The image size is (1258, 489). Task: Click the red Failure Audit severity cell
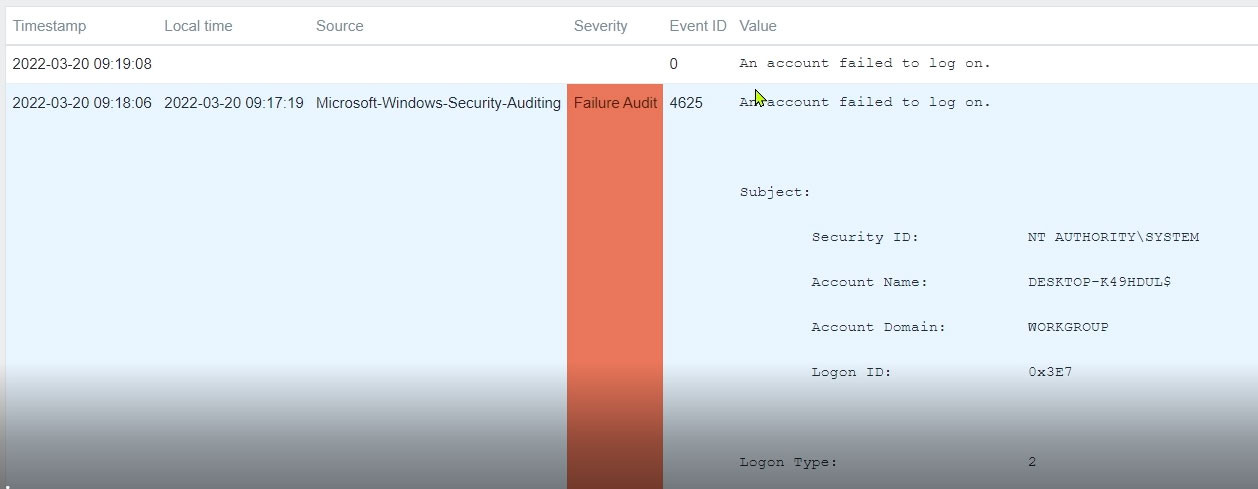click(x=615, y=103)
